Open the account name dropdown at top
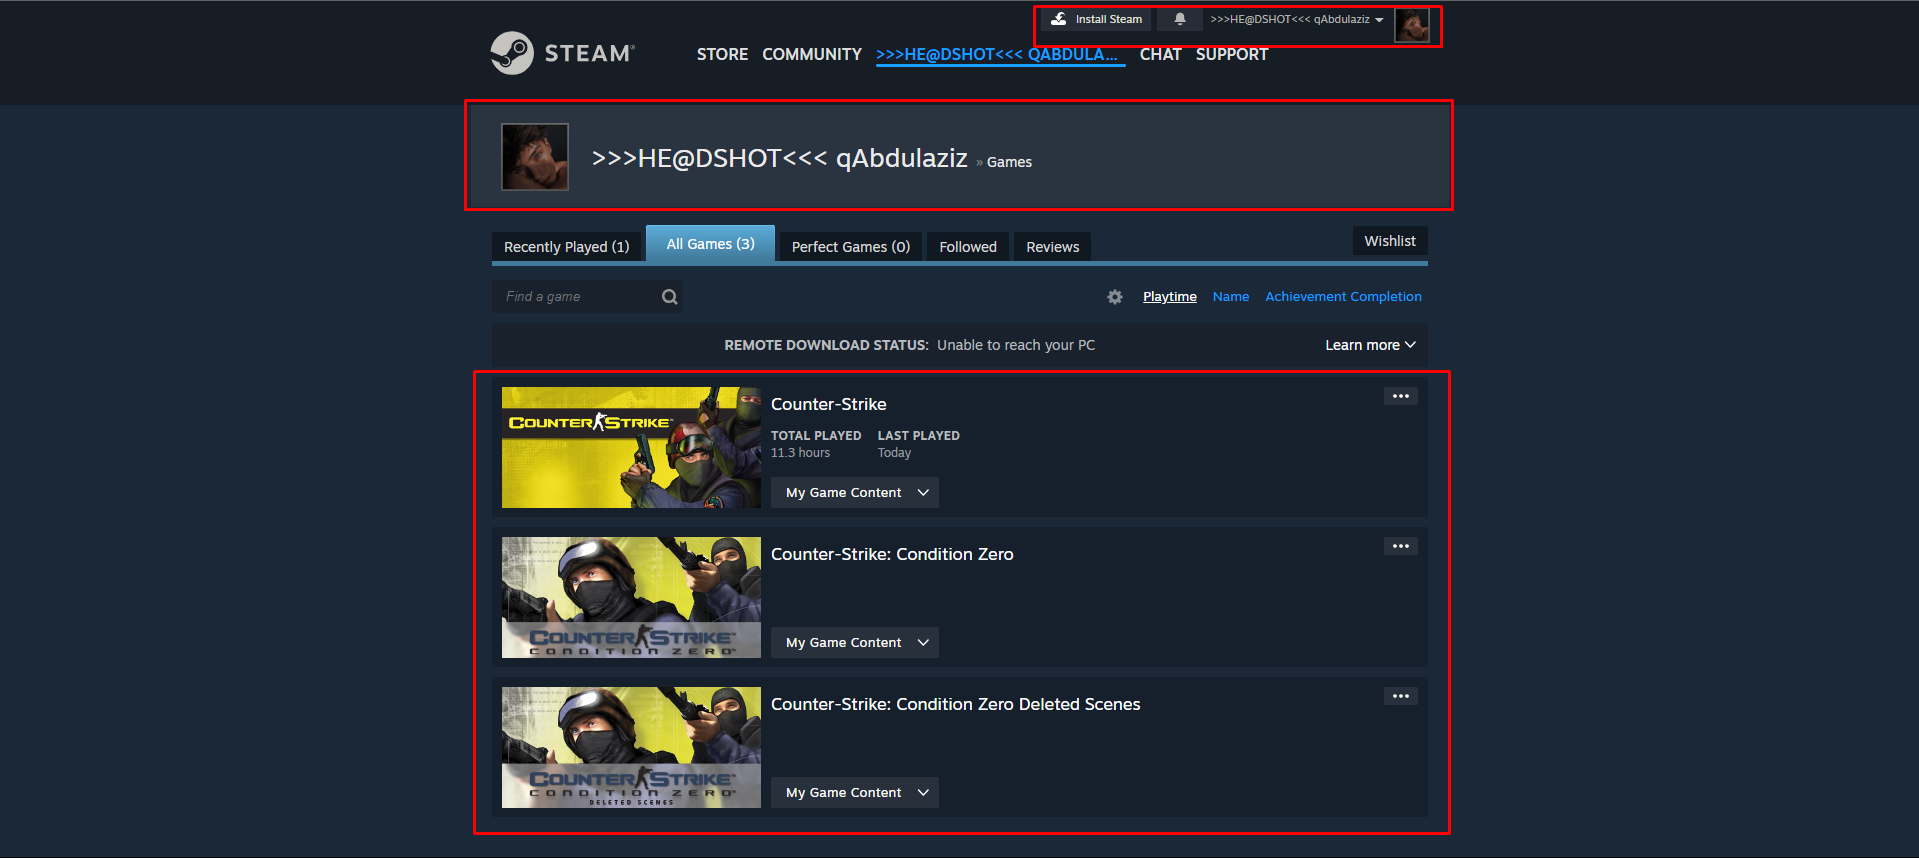Screen dimensions: 1919x858 pos(1297,19)
